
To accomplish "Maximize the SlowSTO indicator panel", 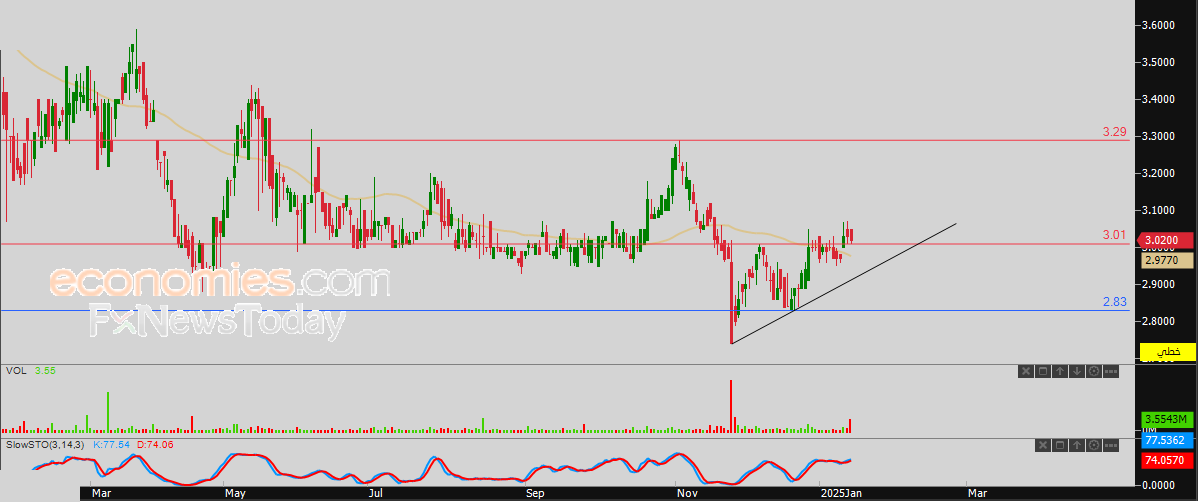I will pyautogui.click(x=1060, y=445).
